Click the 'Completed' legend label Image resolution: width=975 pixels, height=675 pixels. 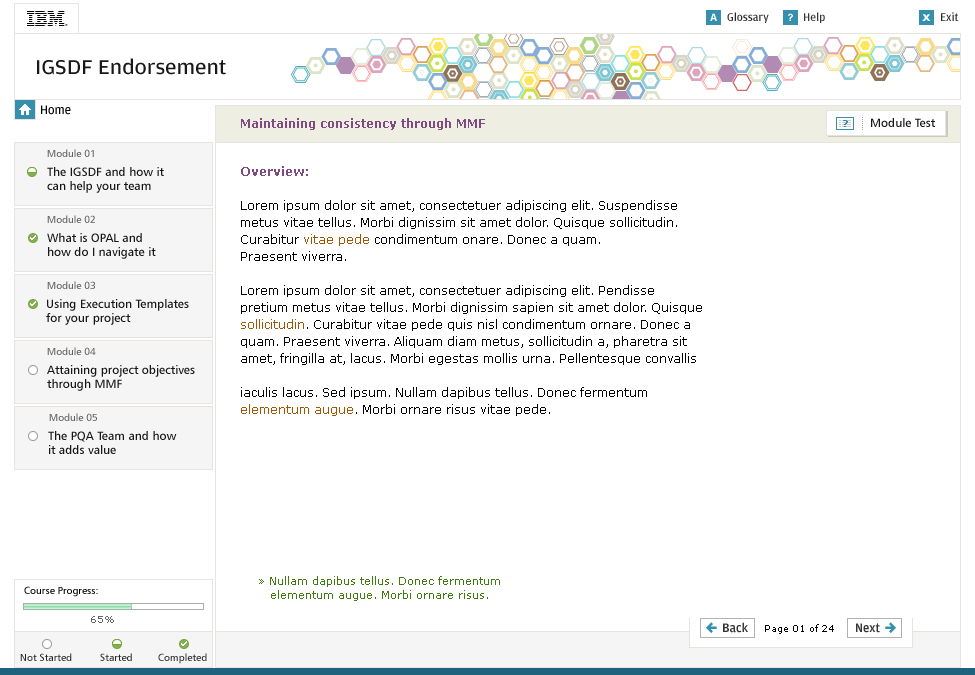click(182, 658)
